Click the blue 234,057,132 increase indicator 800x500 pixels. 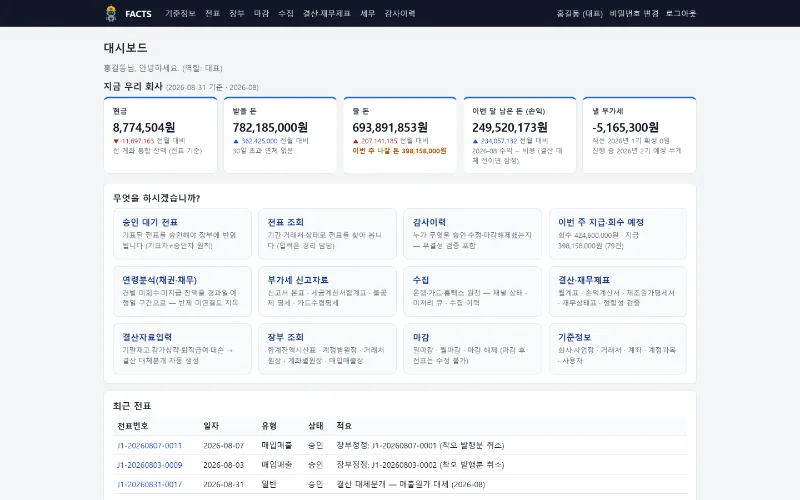[x=495, y=141]
